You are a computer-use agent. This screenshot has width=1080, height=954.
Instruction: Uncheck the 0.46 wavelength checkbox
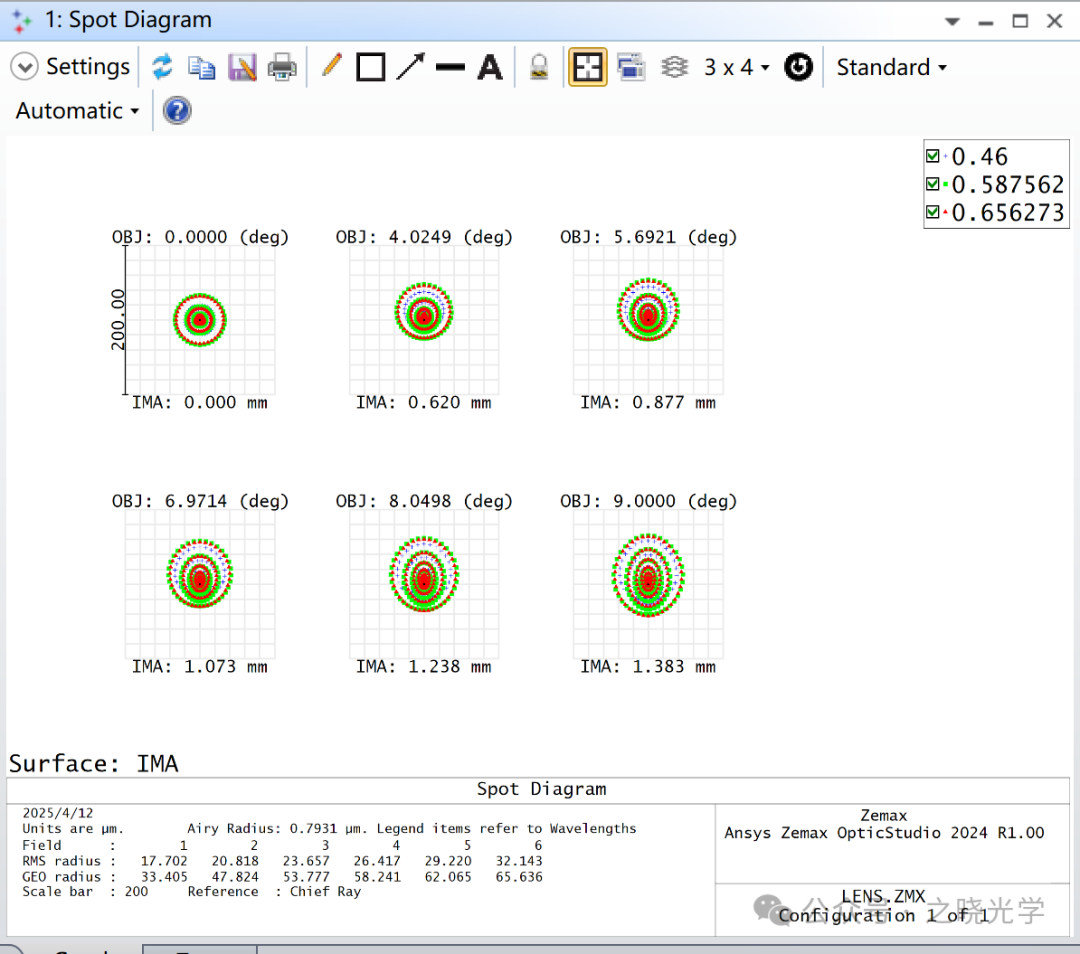(933, 157)
